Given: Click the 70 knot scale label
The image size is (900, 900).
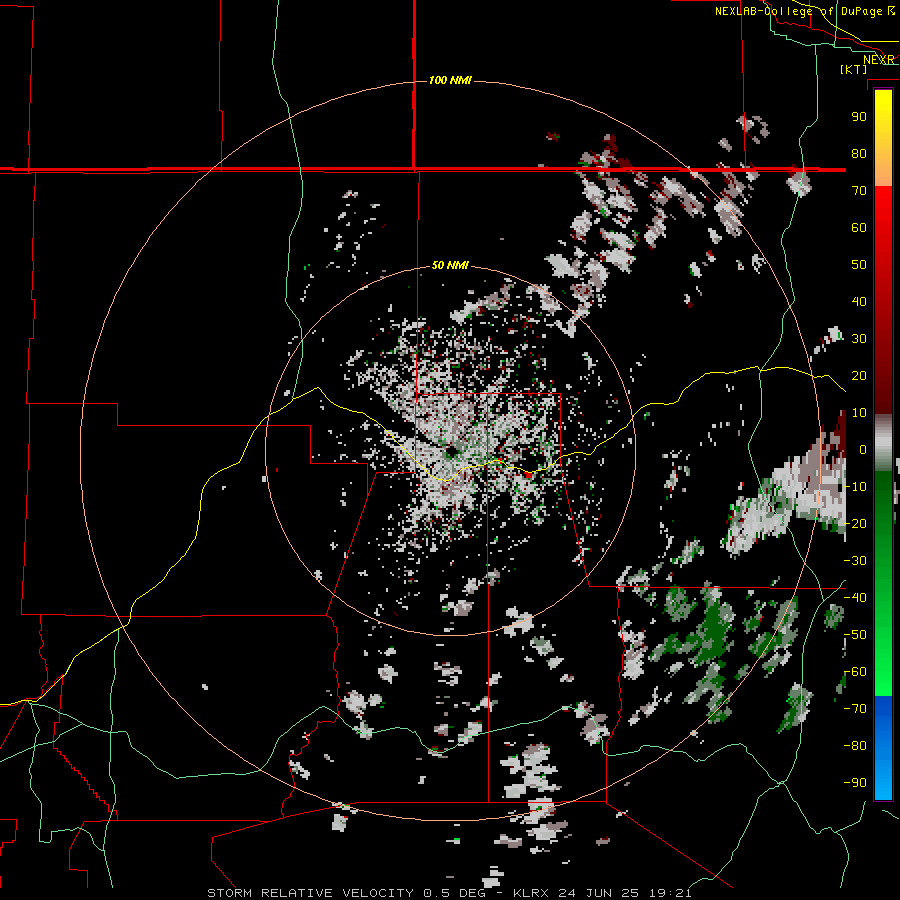Looking at the screenshot, I should 859,191.
